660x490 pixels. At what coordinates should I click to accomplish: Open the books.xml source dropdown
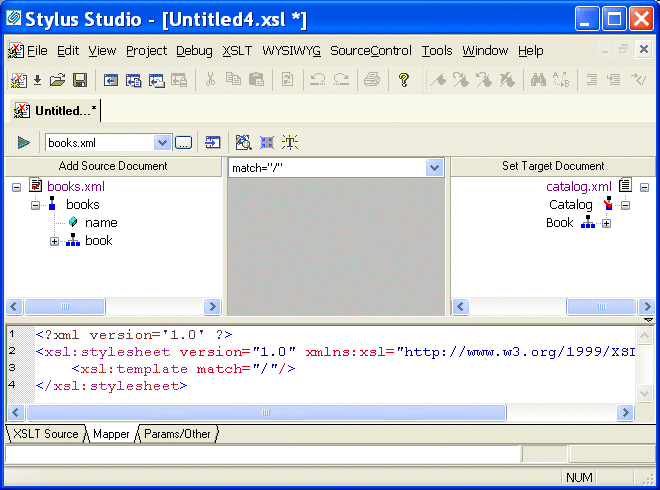[x=162, y=143]
